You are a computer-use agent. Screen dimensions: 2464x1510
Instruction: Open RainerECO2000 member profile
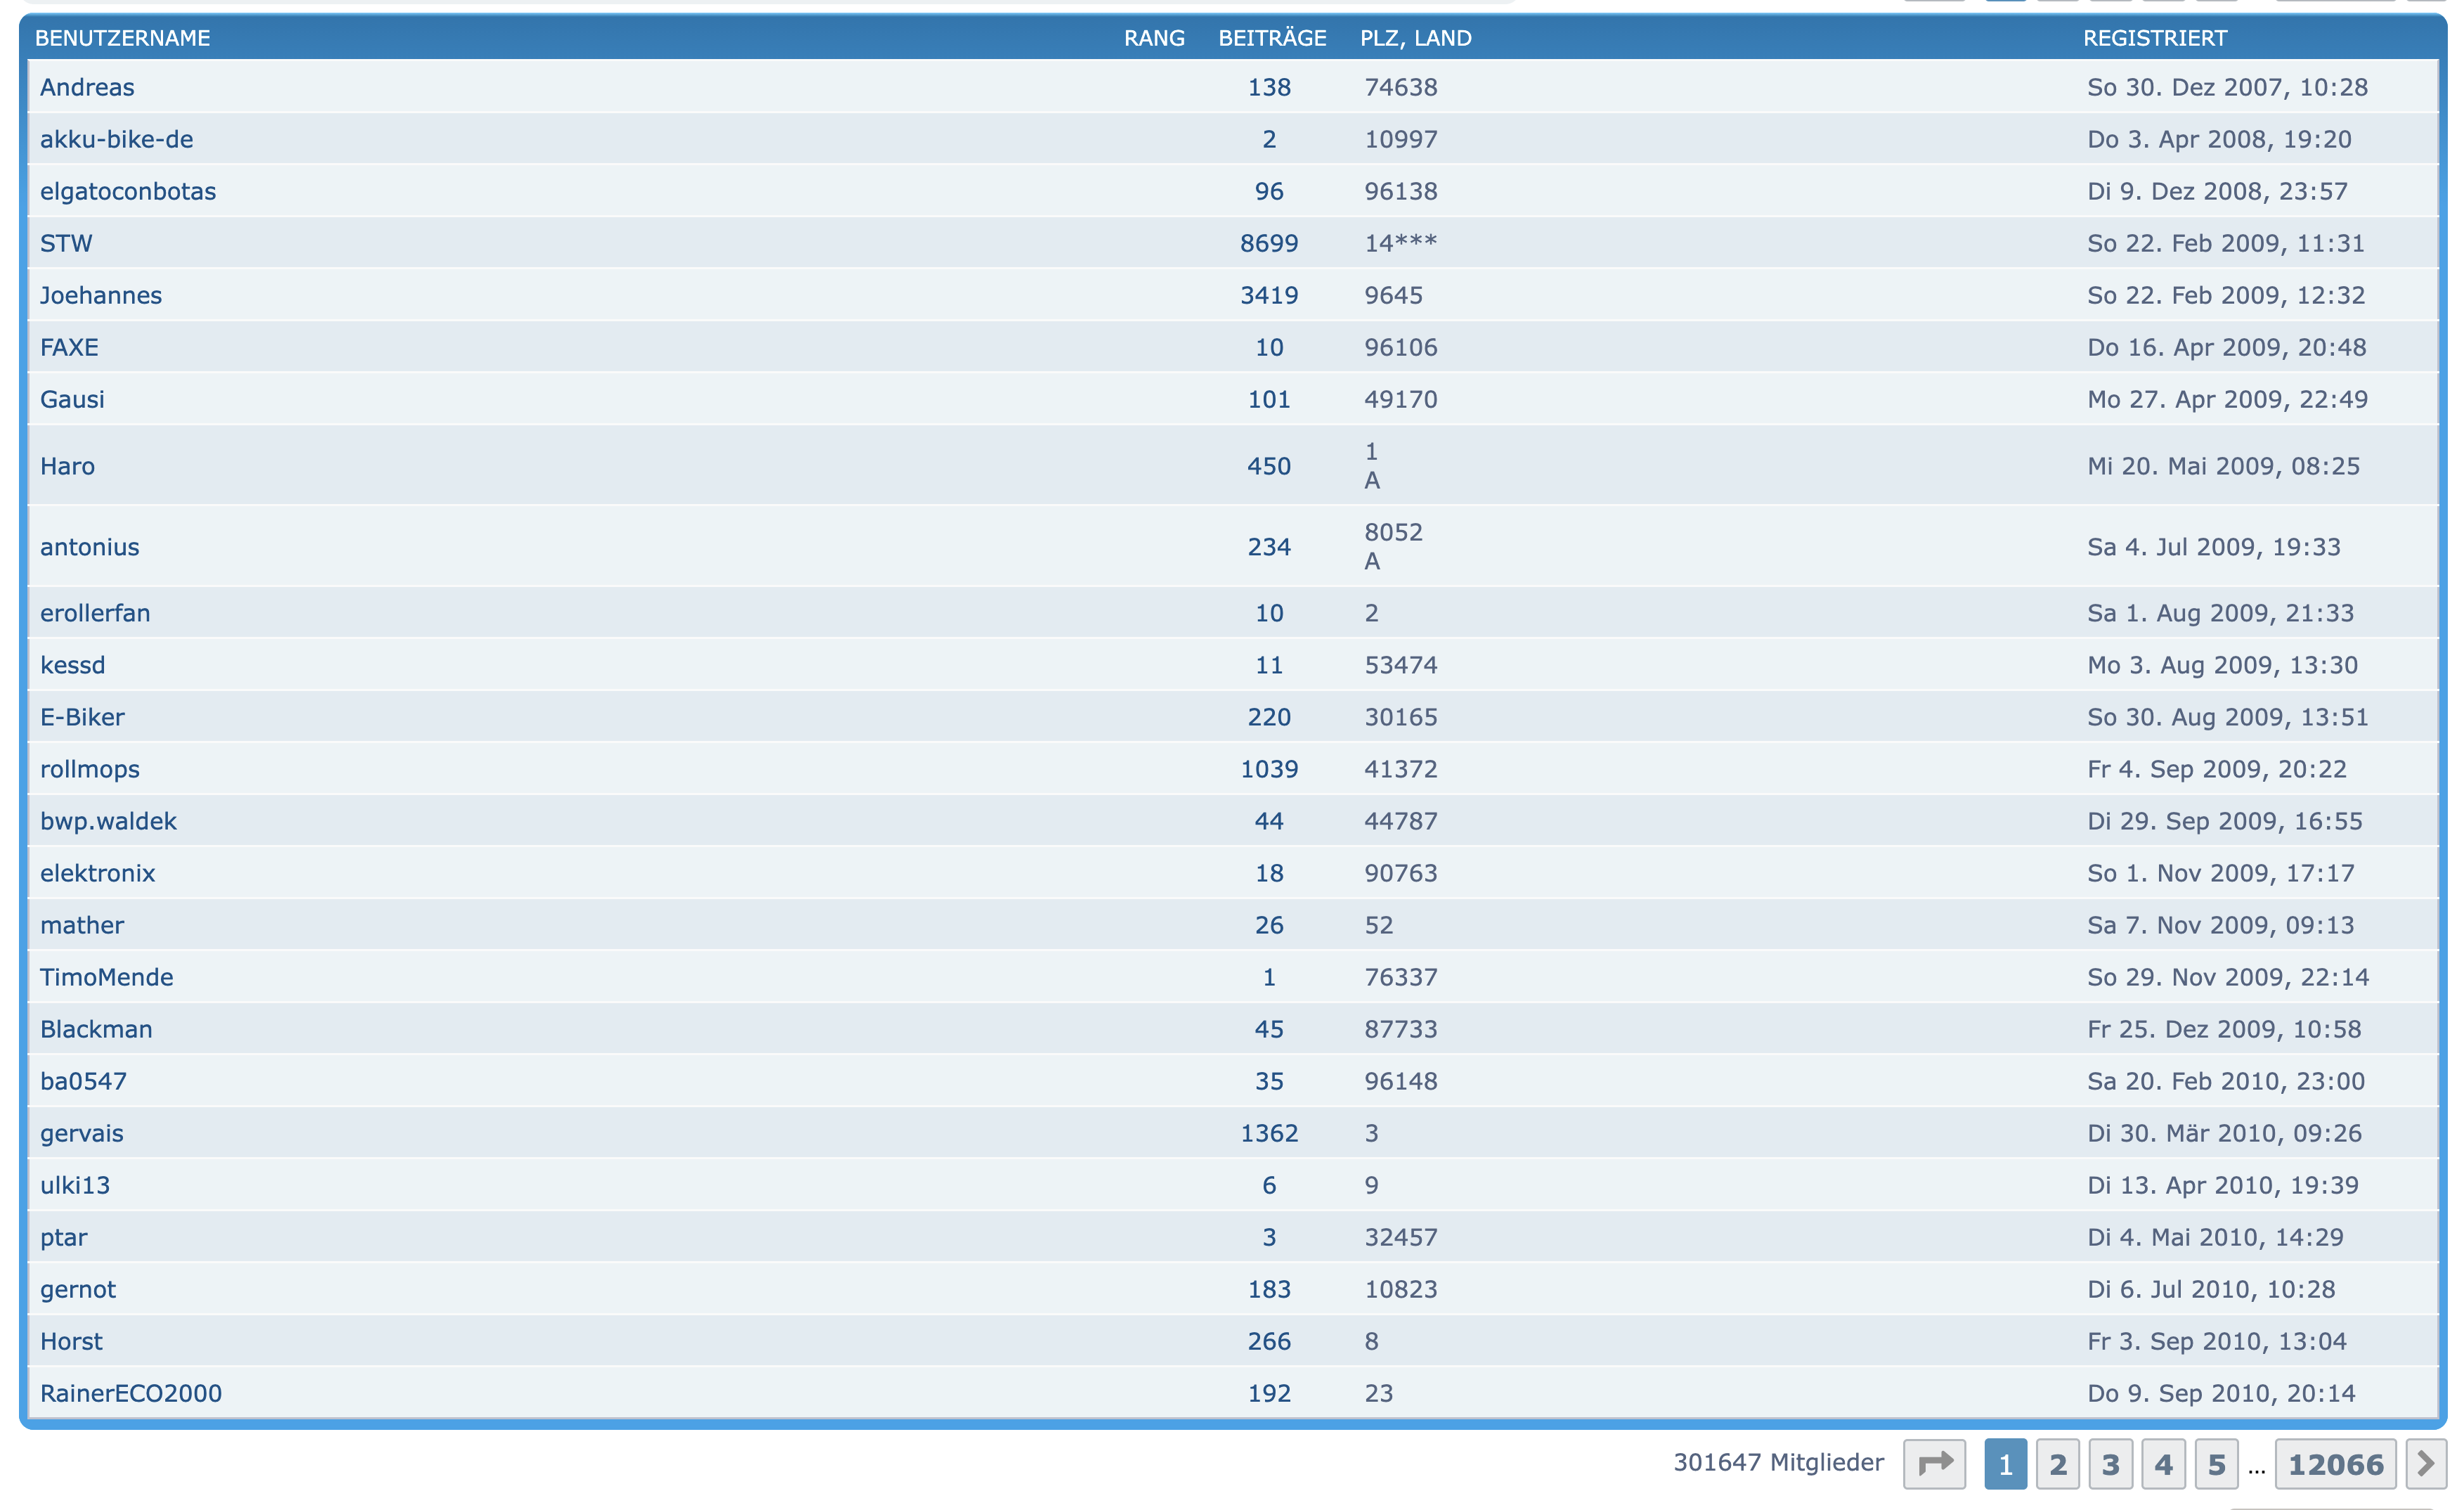tap(131, 1393)
